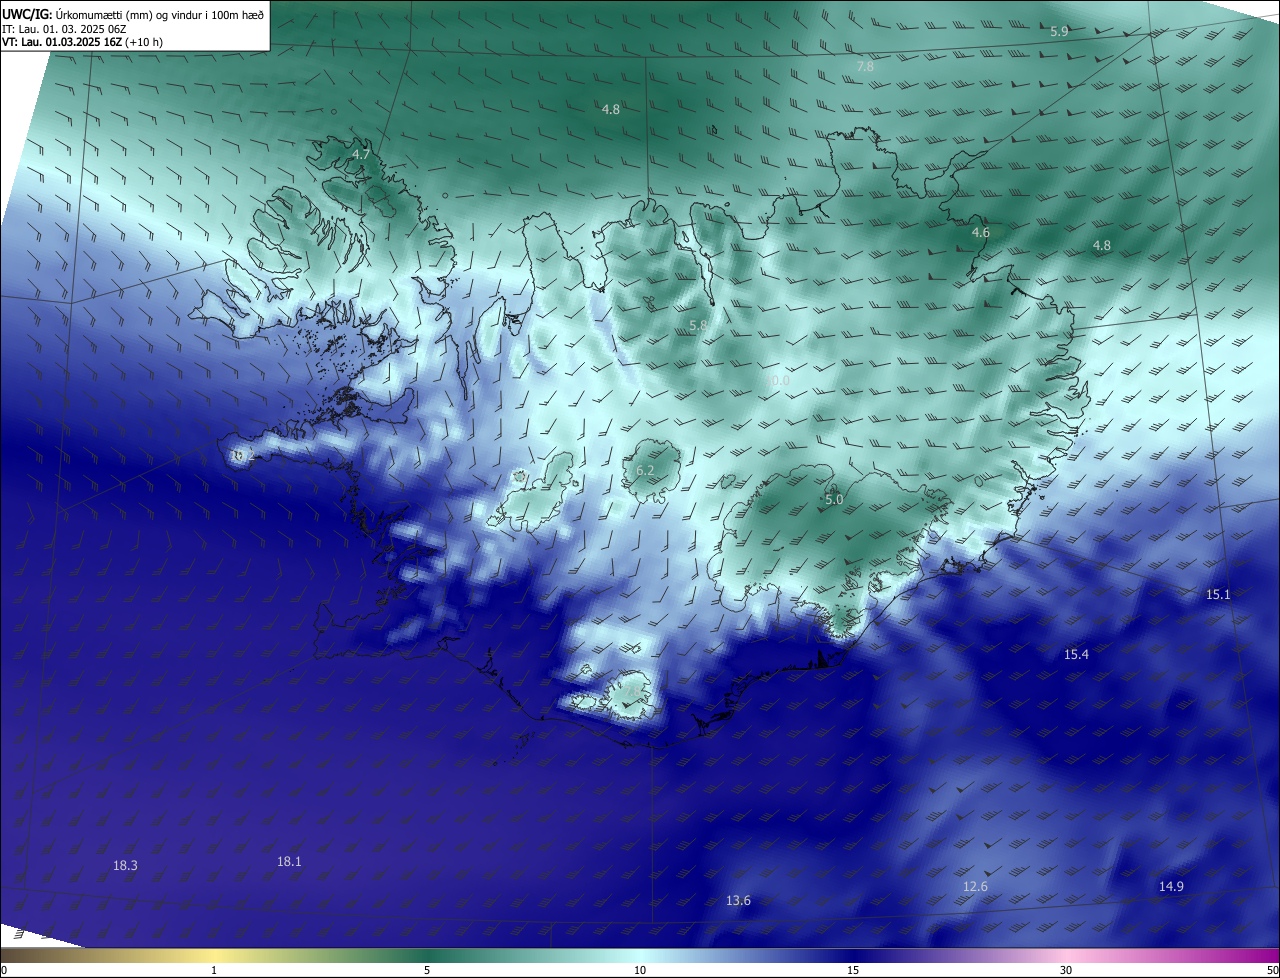This screenshot has height=978, width=1280.
Task: Click the 4.6 value label
Action: coord(980,232)
